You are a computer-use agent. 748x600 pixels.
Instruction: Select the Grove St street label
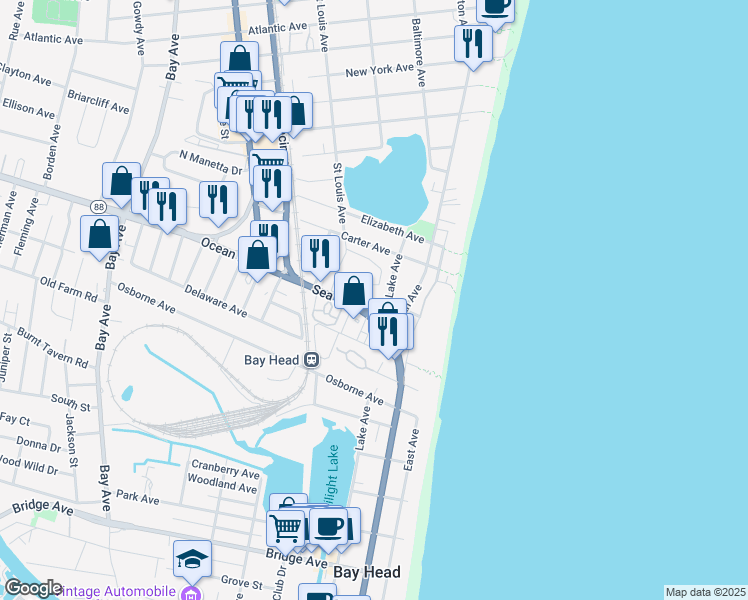[242, 582]
